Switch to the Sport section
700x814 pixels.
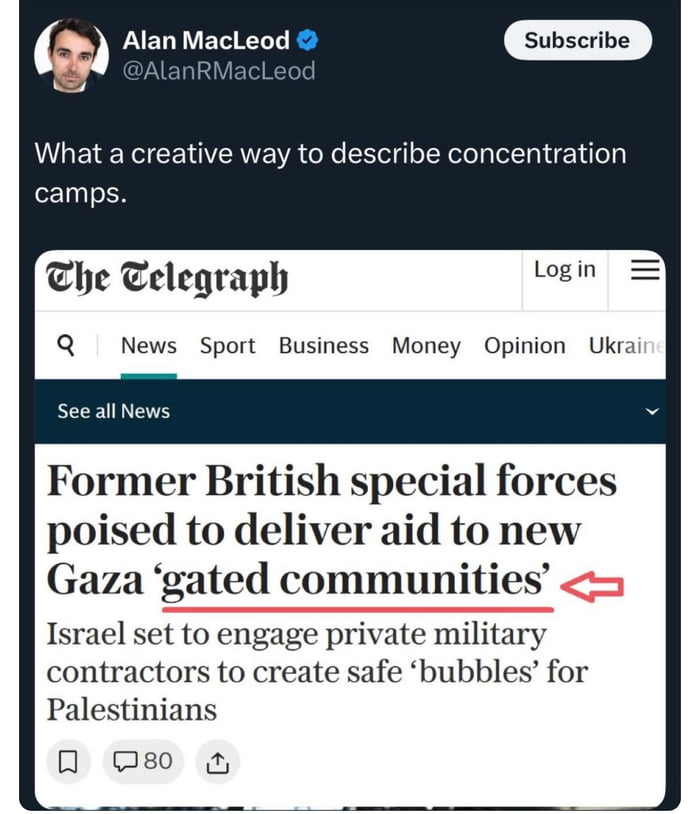point(227,345)
